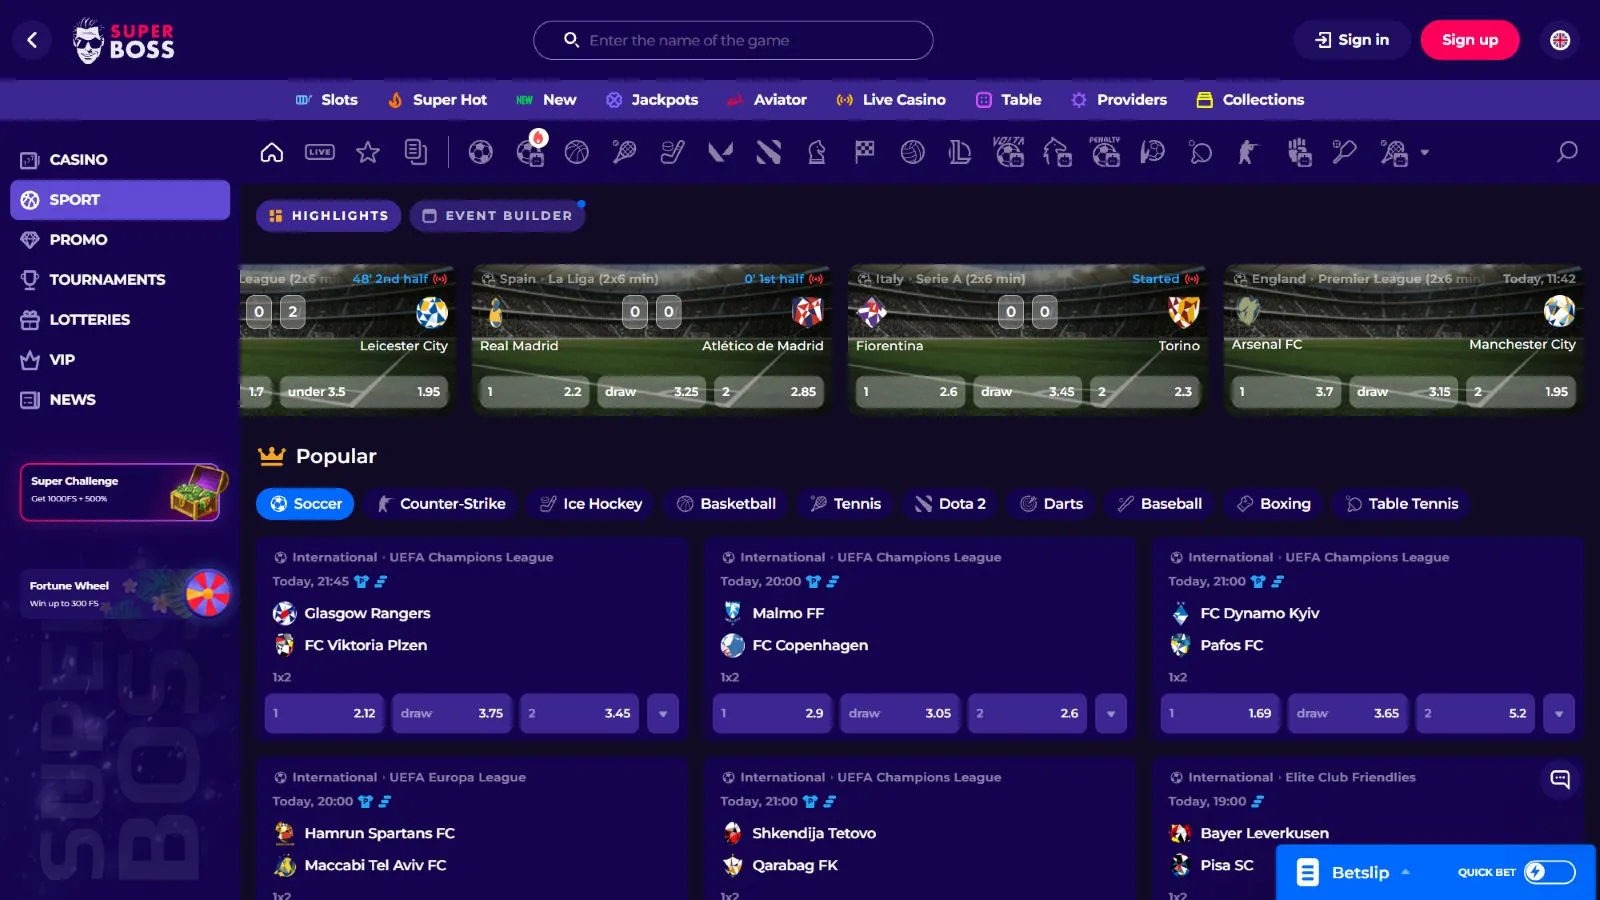Select the soccer ball sport icon

click(x=481, y=152)
